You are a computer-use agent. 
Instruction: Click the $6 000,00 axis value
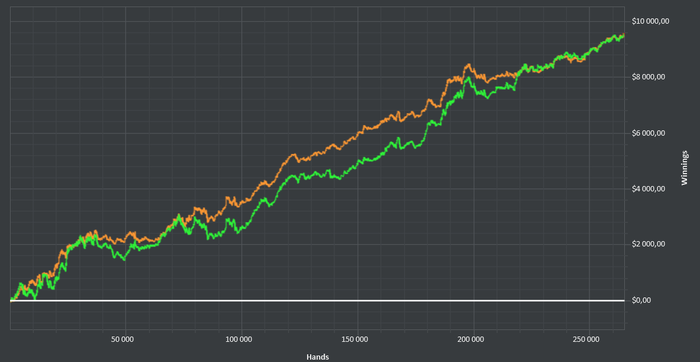click(x=648, y=133)
